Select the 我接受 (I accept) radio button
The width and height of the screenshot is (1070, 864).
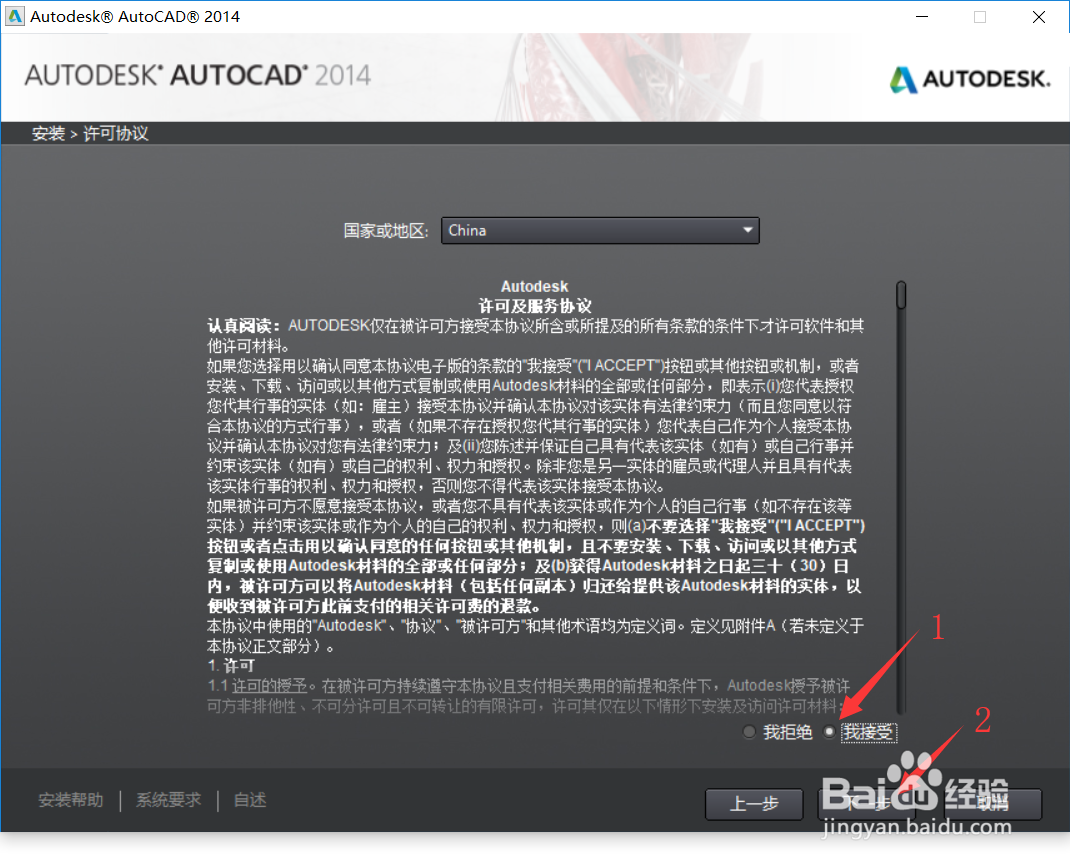[x=828, y=732]
